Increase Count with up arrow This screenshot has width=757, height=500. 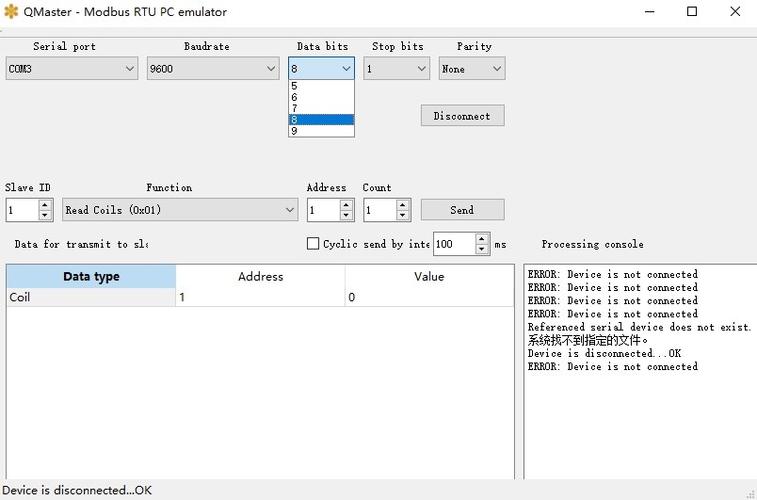point(403,205)
